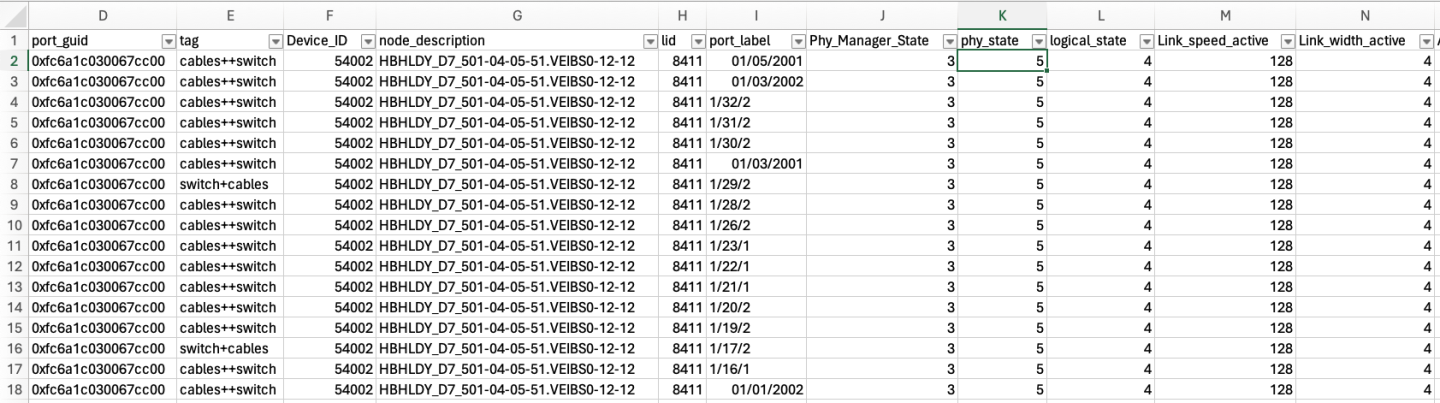Select the row 8 header
The image size is (1440, 403).
(14, 184)
